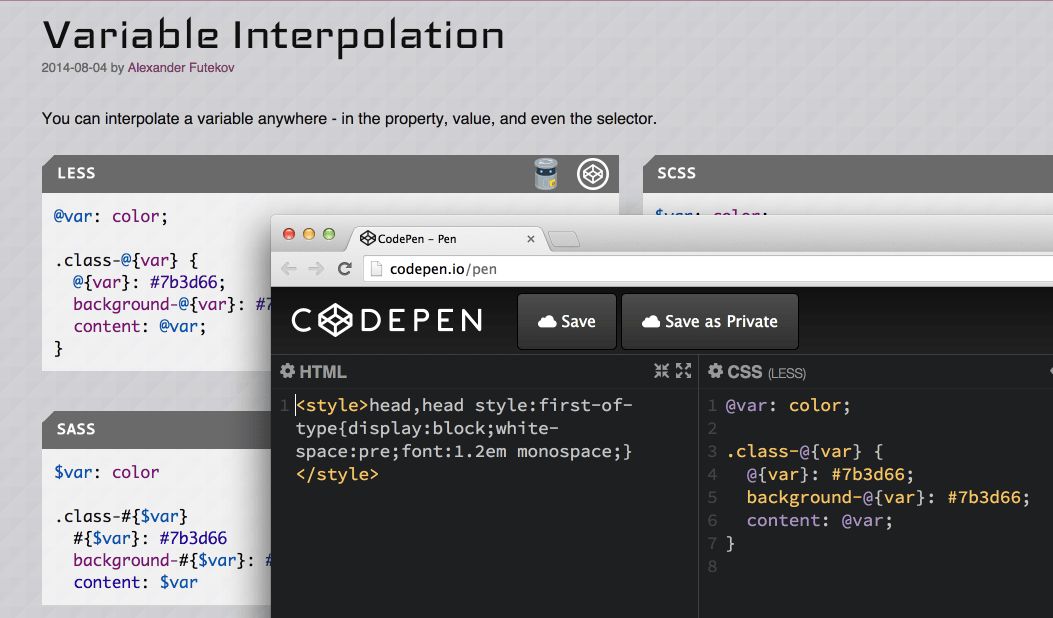Open the CSS panel settings gear
The height and width of the screenshot is (618, 1053).
tap(715, 371)
